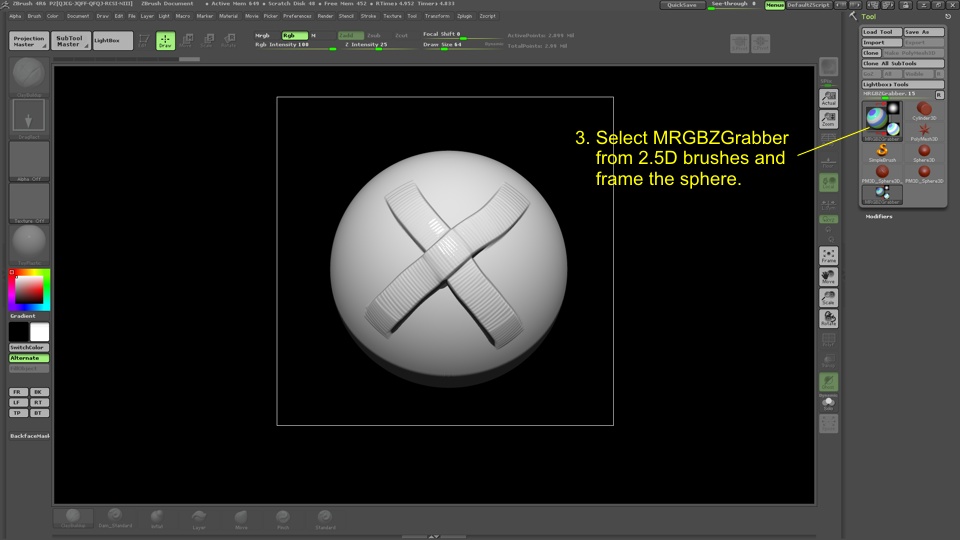Select the Rotate transform icon in top shelf
Screen dimensions: 960x540
228,40
